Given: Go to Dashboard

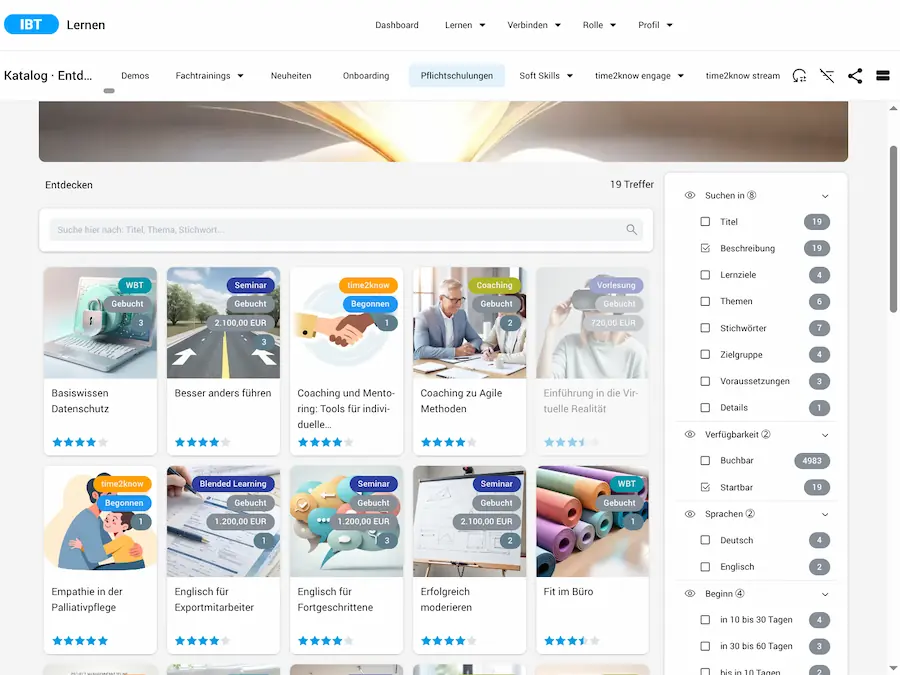Looking at the screenshot, I should pos(397,25).
